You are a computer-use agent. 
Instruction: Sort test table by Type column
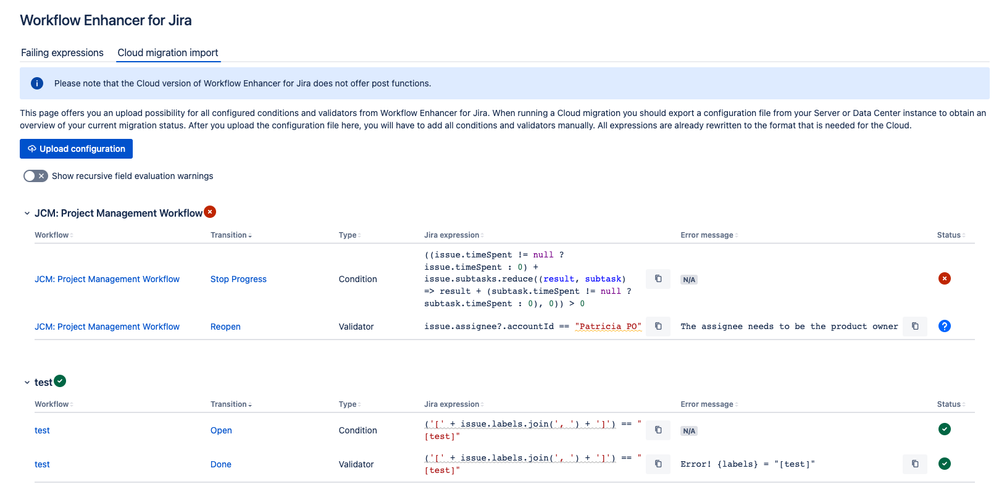point(350,404)
